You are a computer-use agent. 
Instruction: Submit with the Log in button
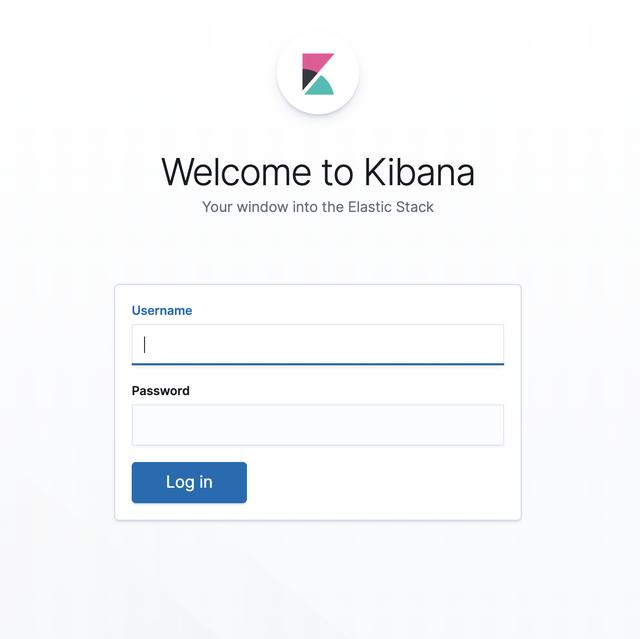[189, 482]
